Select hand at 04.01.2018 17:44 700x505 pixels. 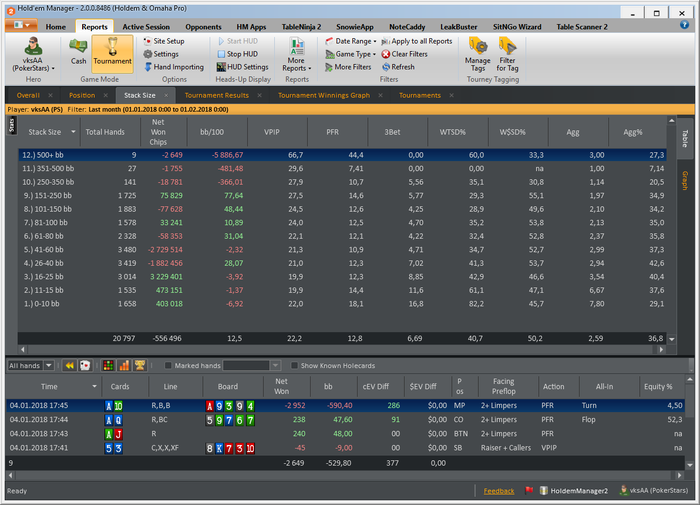[x=345, y=420]
